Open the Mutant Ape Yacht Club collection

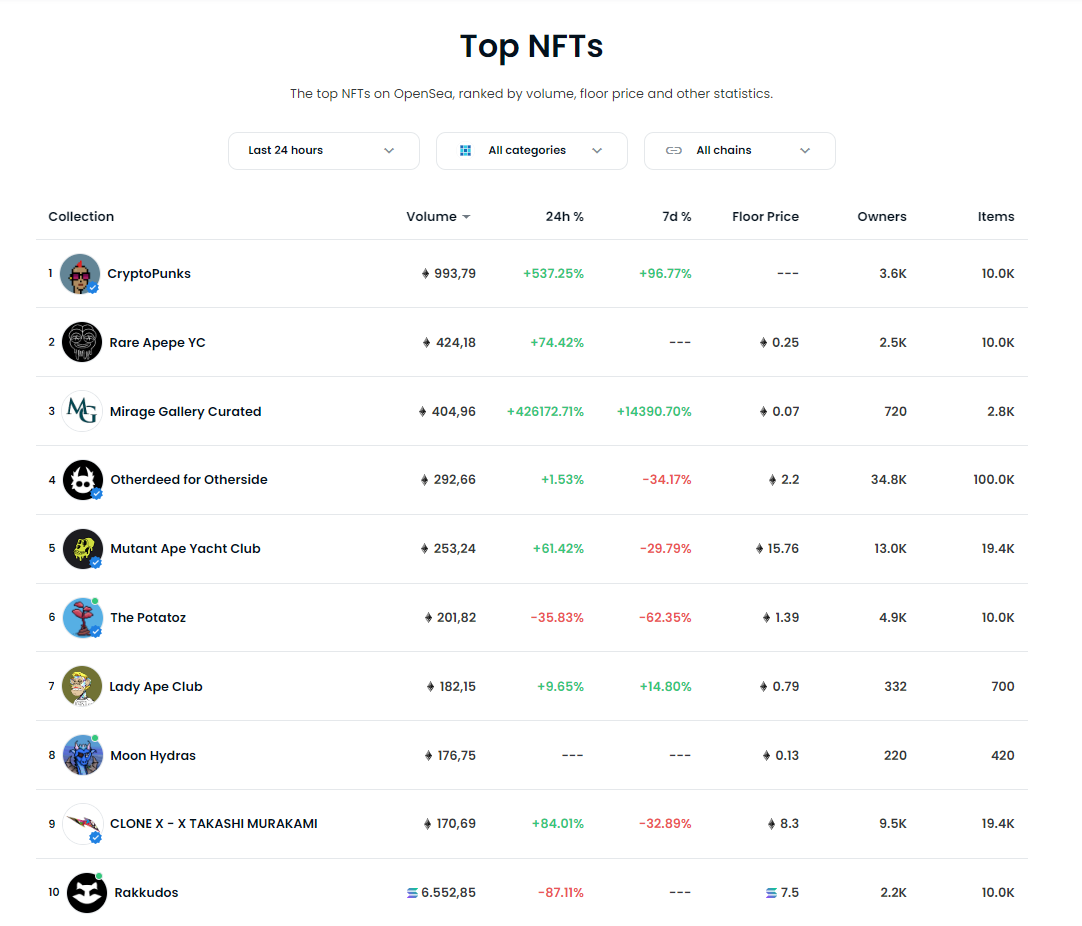186,549
